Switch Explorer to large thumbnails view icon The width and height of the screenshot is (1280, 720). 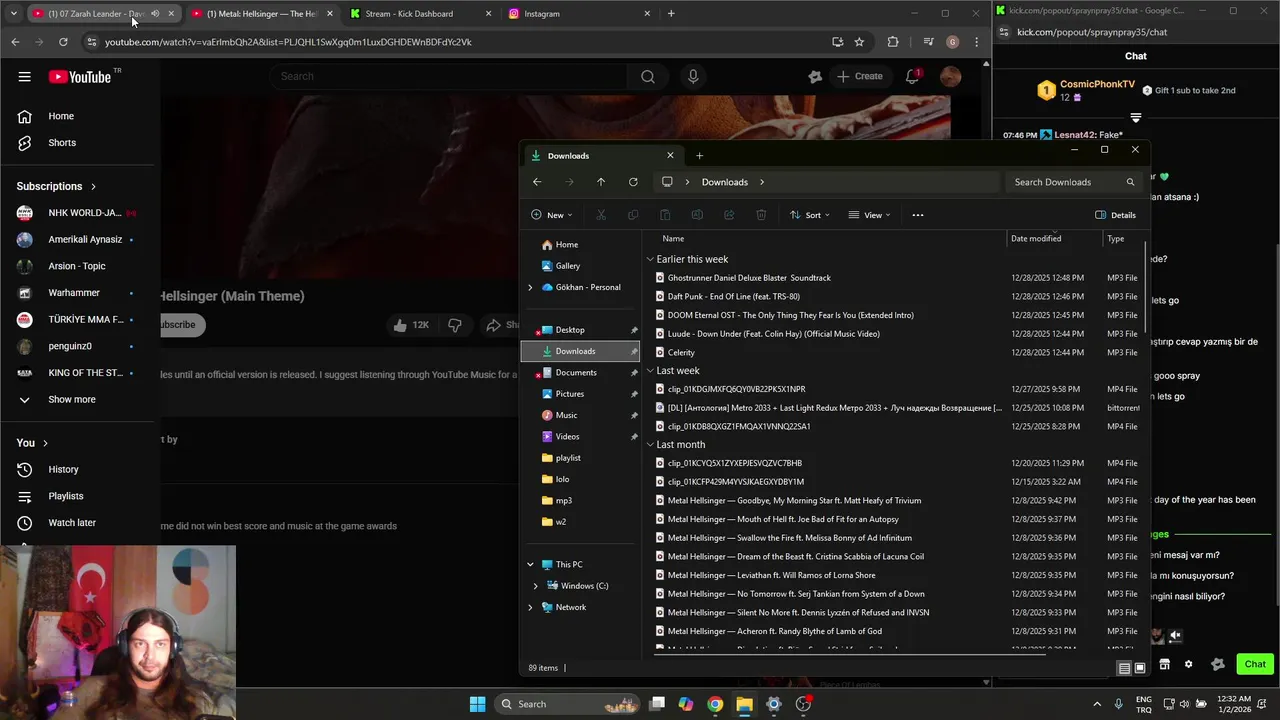click(1139, 668)
